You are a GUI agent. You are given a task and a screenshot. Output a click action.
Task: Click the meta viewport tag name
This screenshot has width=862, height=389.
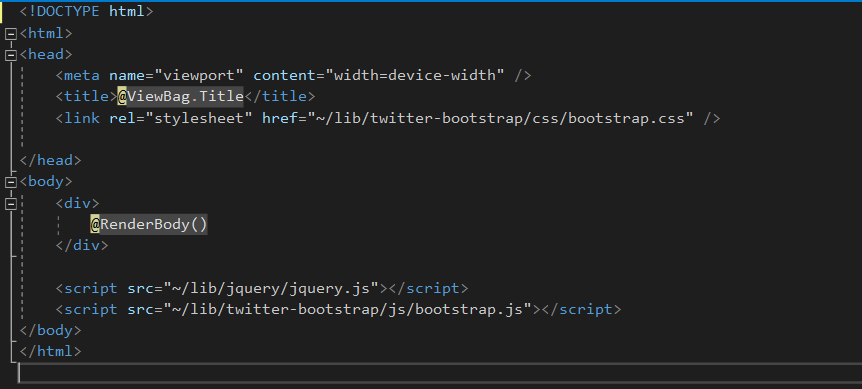[x=82, y=75]
